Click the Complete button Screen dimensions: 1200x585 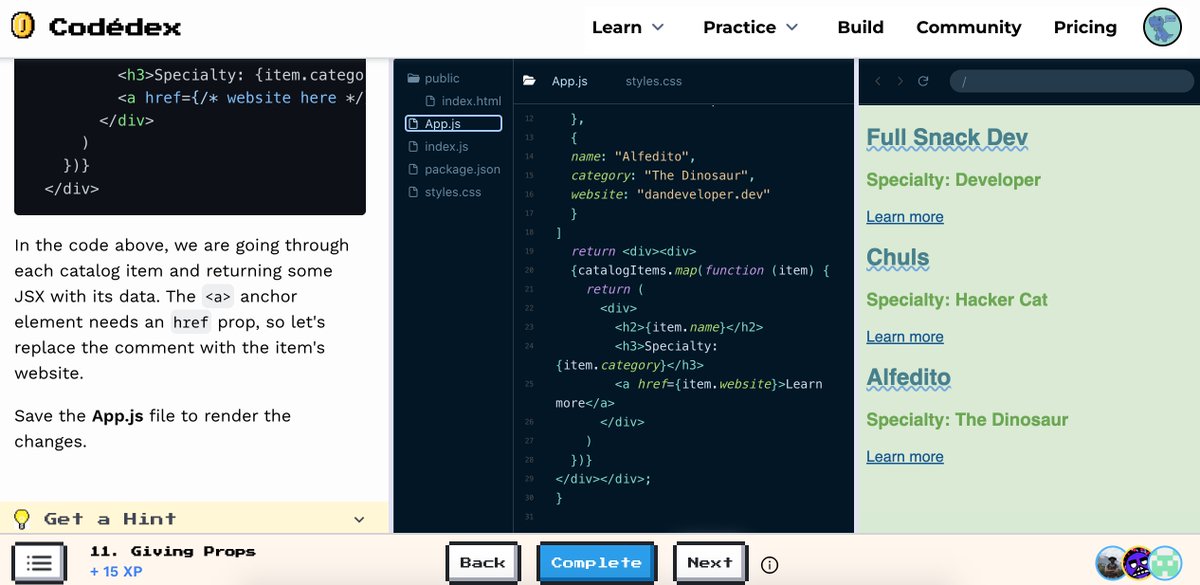click(x=596, y=563)
